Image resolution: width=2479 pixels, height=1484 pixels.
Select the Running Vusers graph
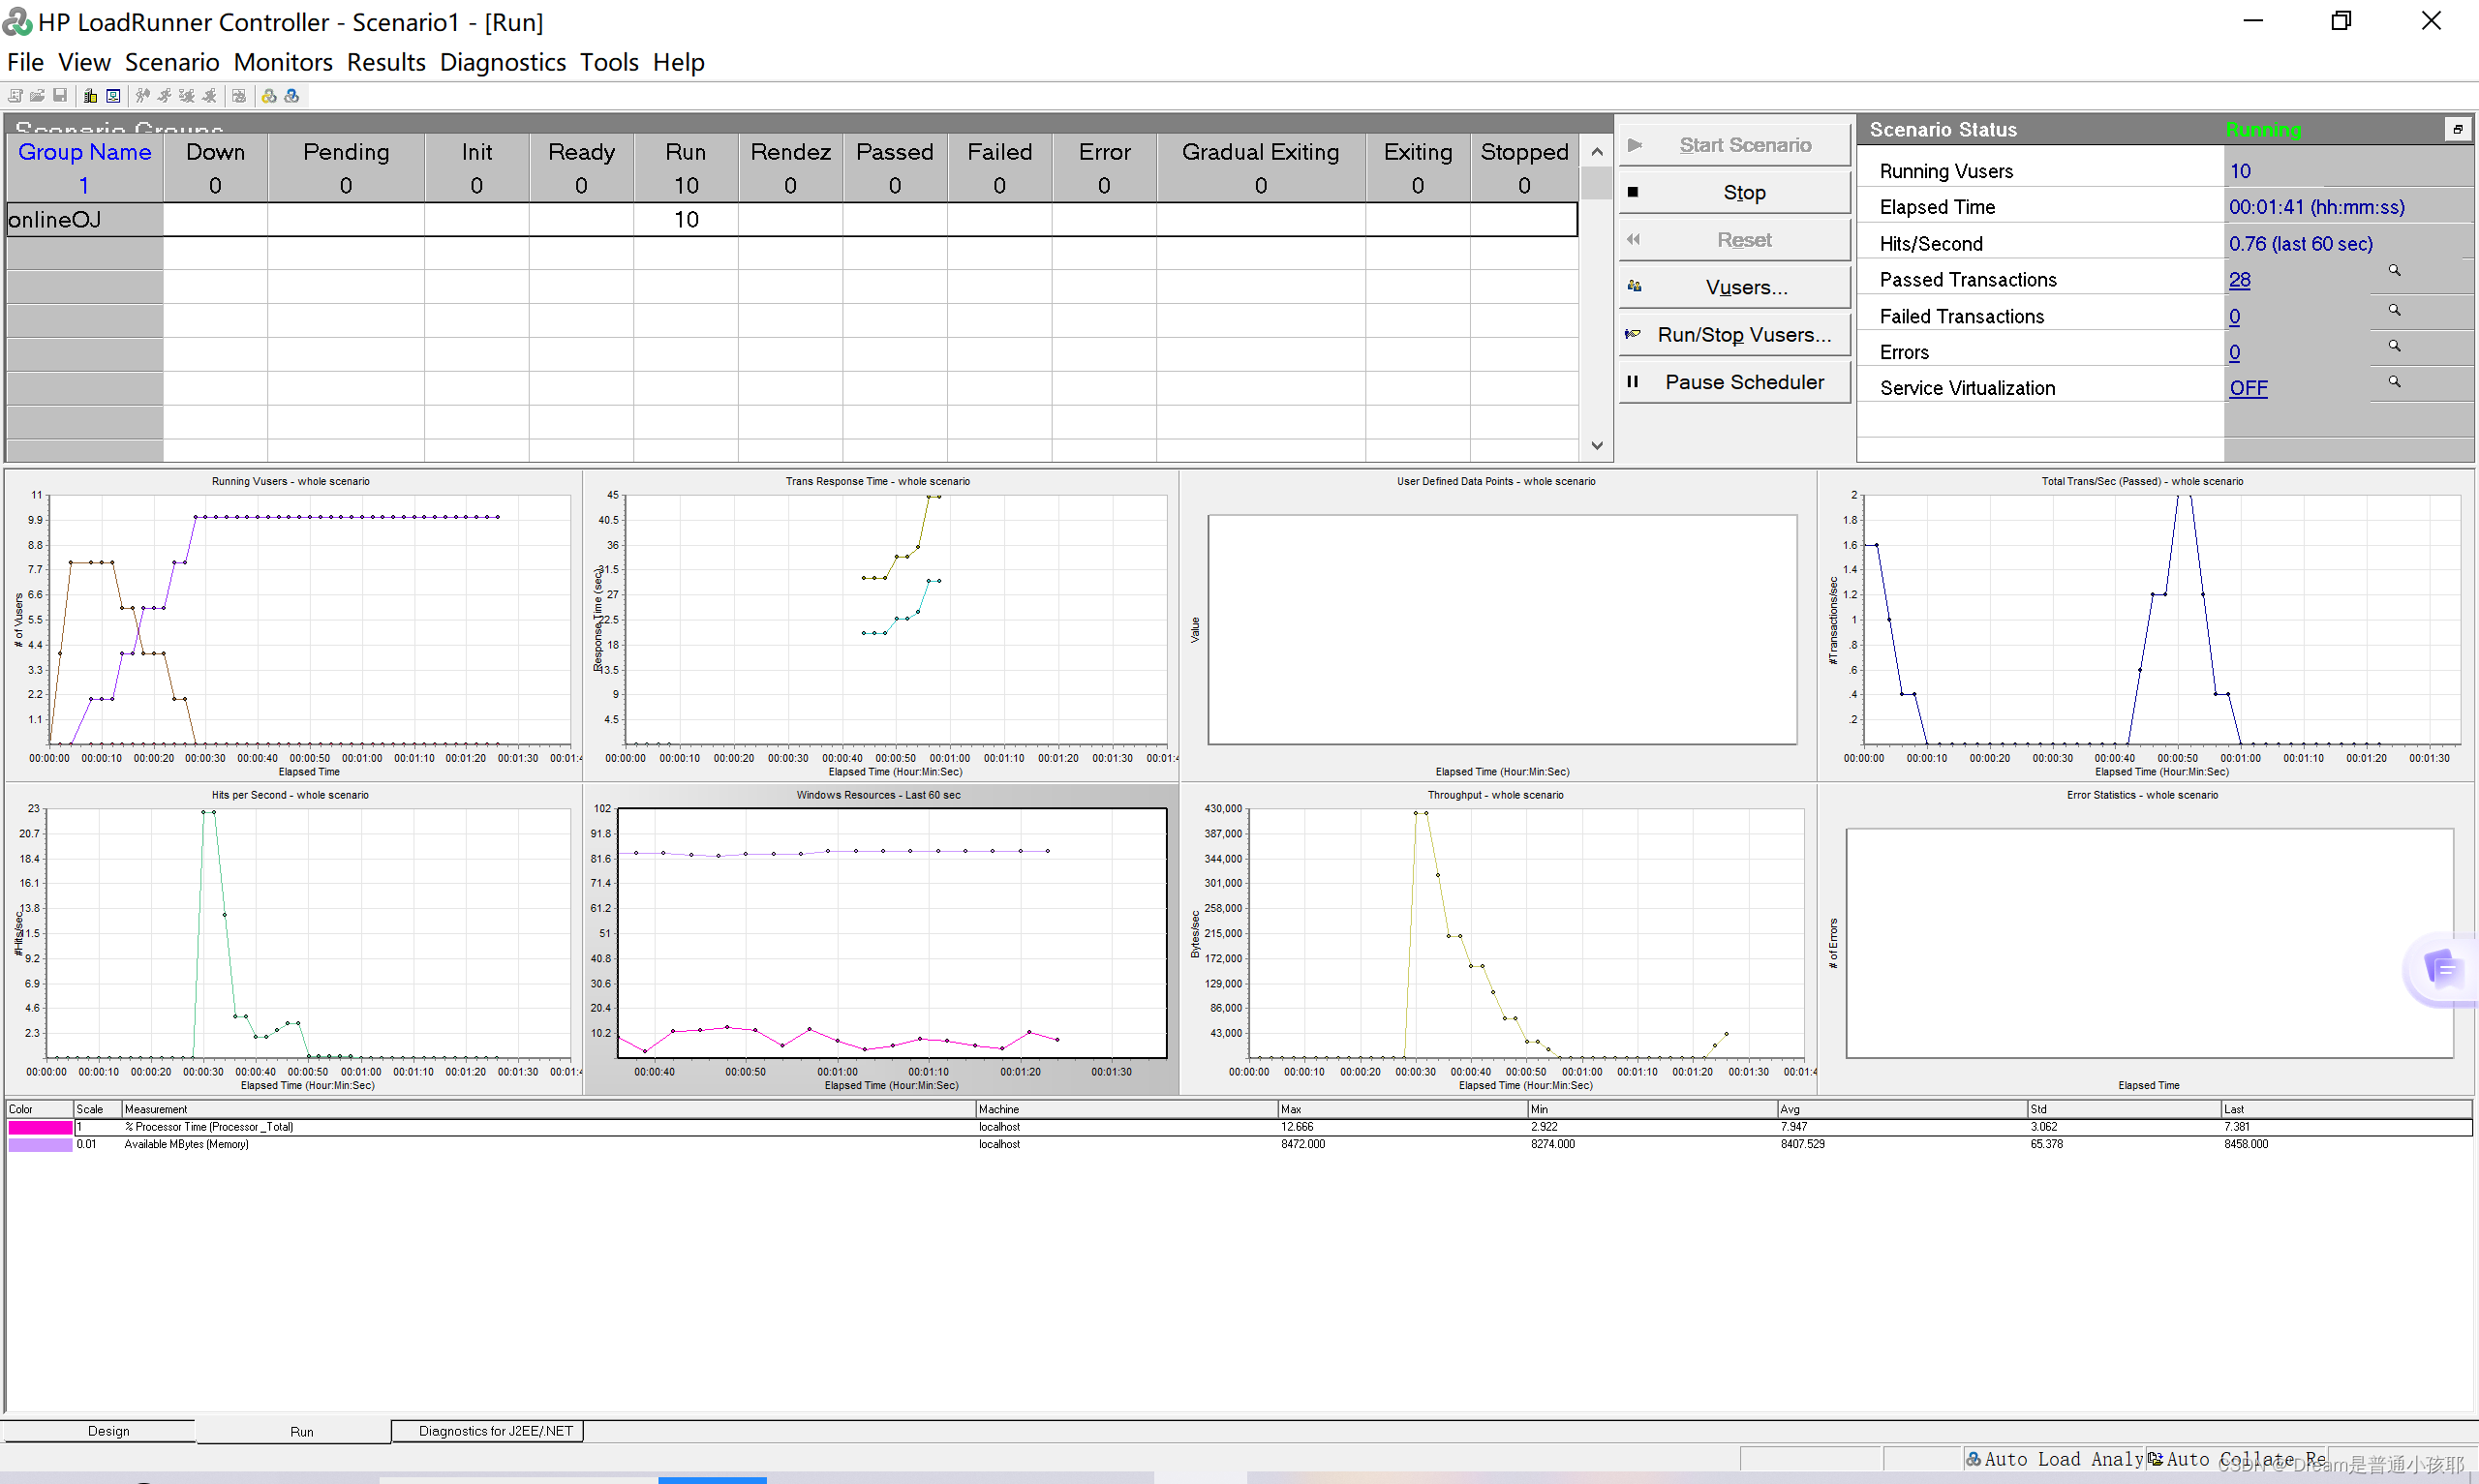(x=293, y=625)
